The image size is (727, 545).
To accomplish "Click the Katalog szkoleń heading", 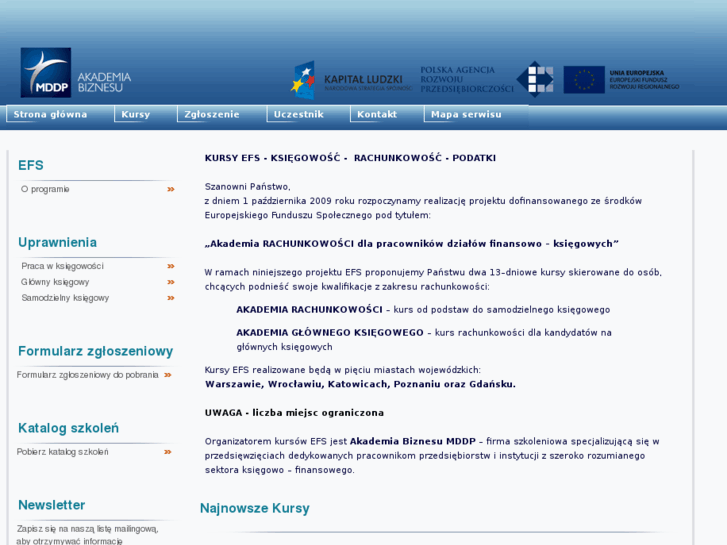I will point(69,428).
